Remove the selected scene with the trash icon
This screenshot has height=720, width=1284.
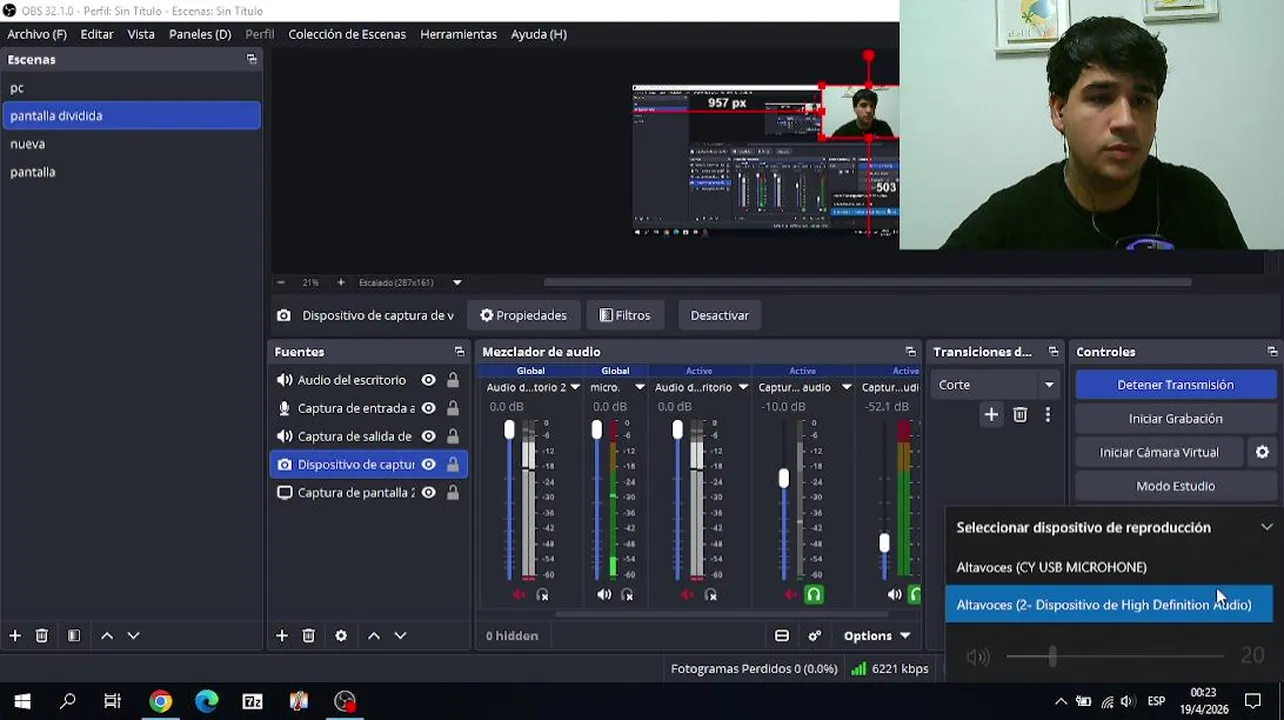pyautogui.click(x=42, y=635)
